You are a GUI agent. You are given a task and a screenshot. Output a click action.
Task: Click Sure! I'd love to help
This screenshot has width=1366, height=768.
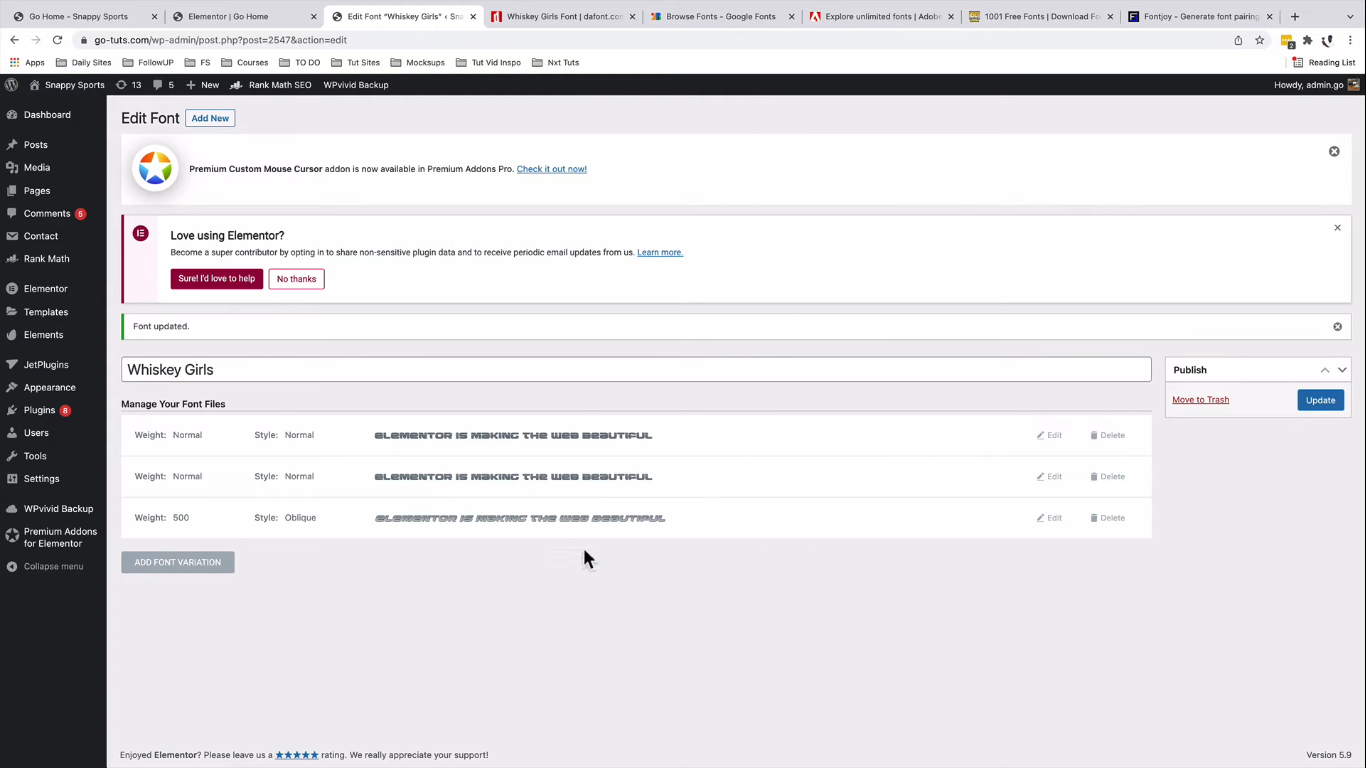[217, 279]
